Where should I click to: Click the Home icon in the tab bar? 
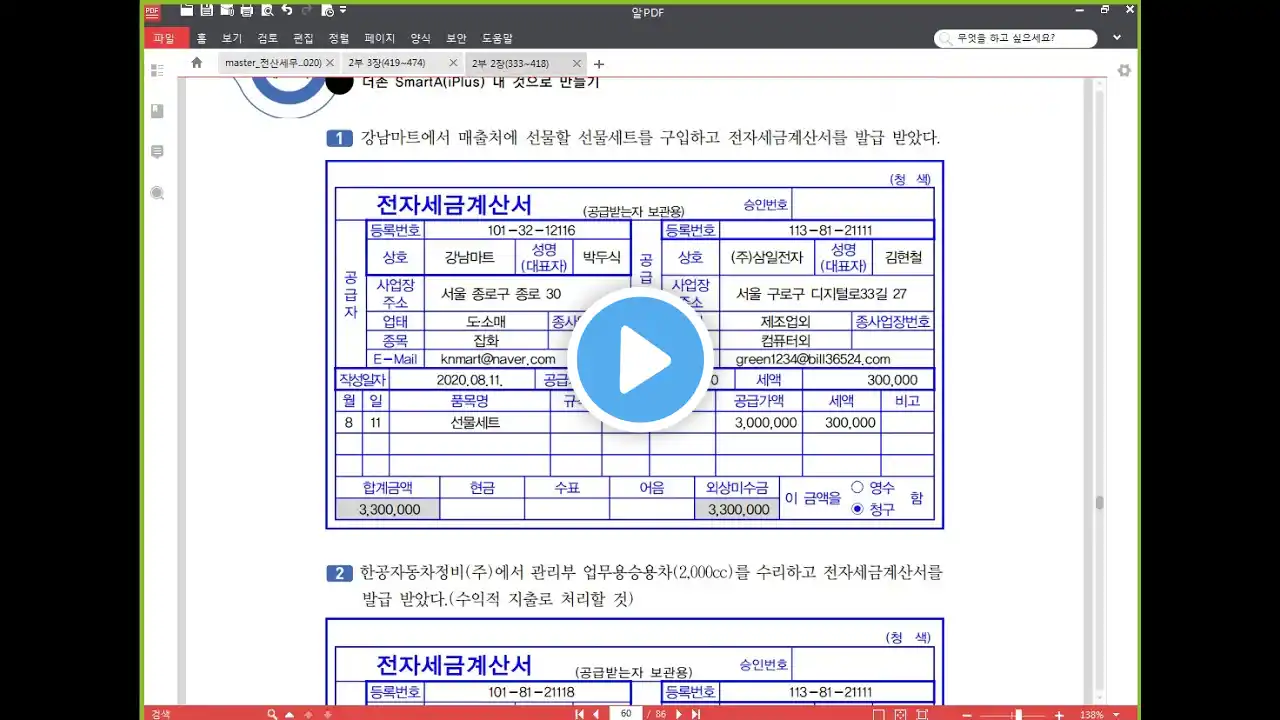[196, 62]
